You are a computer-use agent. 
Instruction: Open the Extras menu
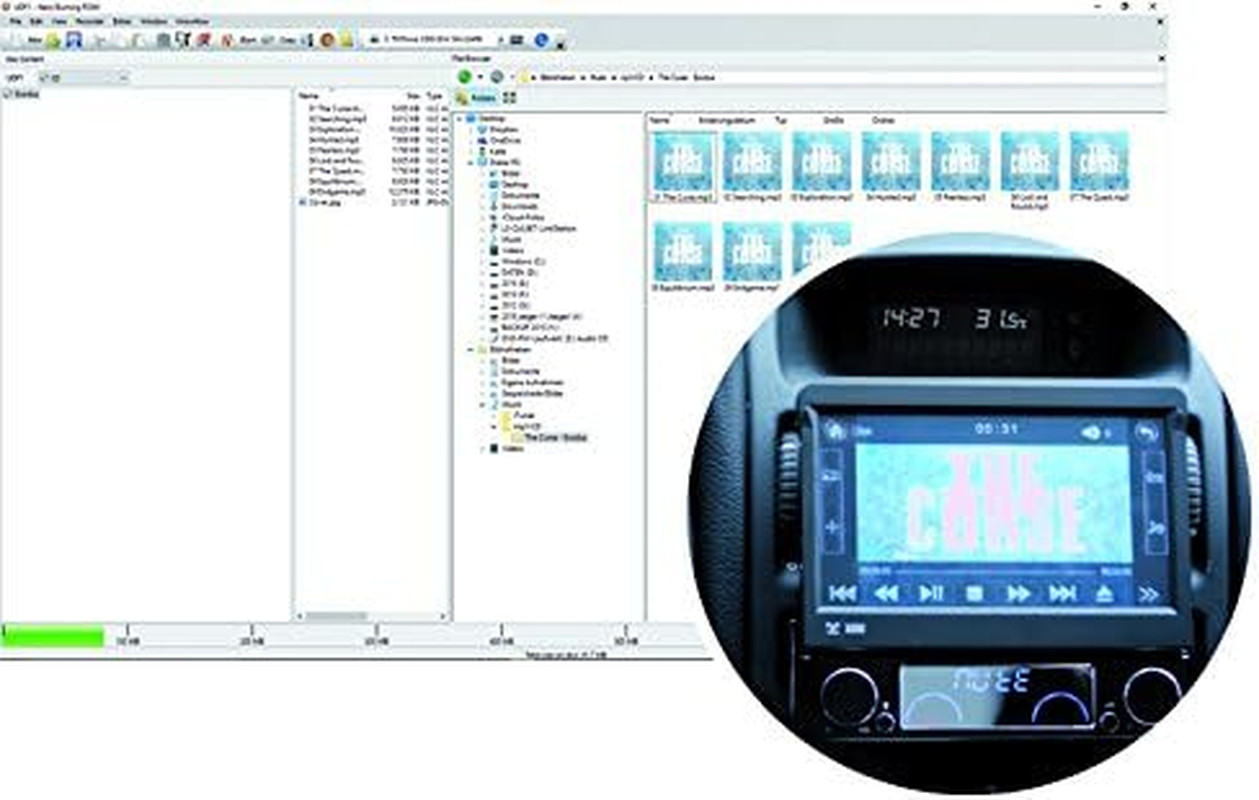coord(121,21)
